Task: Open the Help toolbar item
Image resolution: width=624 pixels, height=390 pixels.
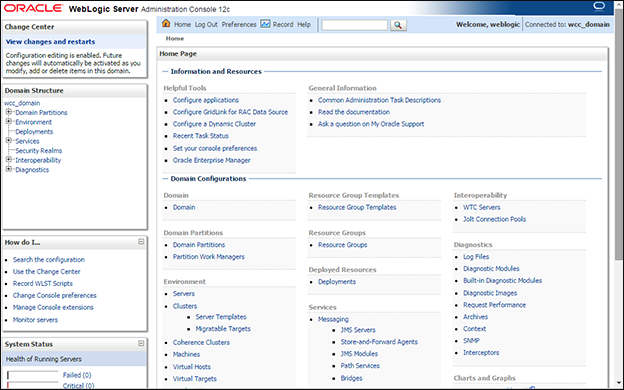Action: [304, 25]
